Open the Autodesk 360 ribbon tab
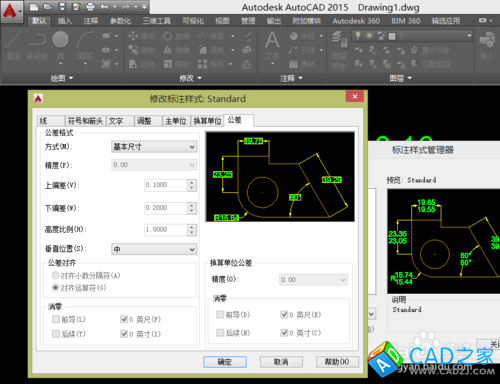The height and width of the screenshot is (384, 500). pyautogui.click(x=356, y=21)
